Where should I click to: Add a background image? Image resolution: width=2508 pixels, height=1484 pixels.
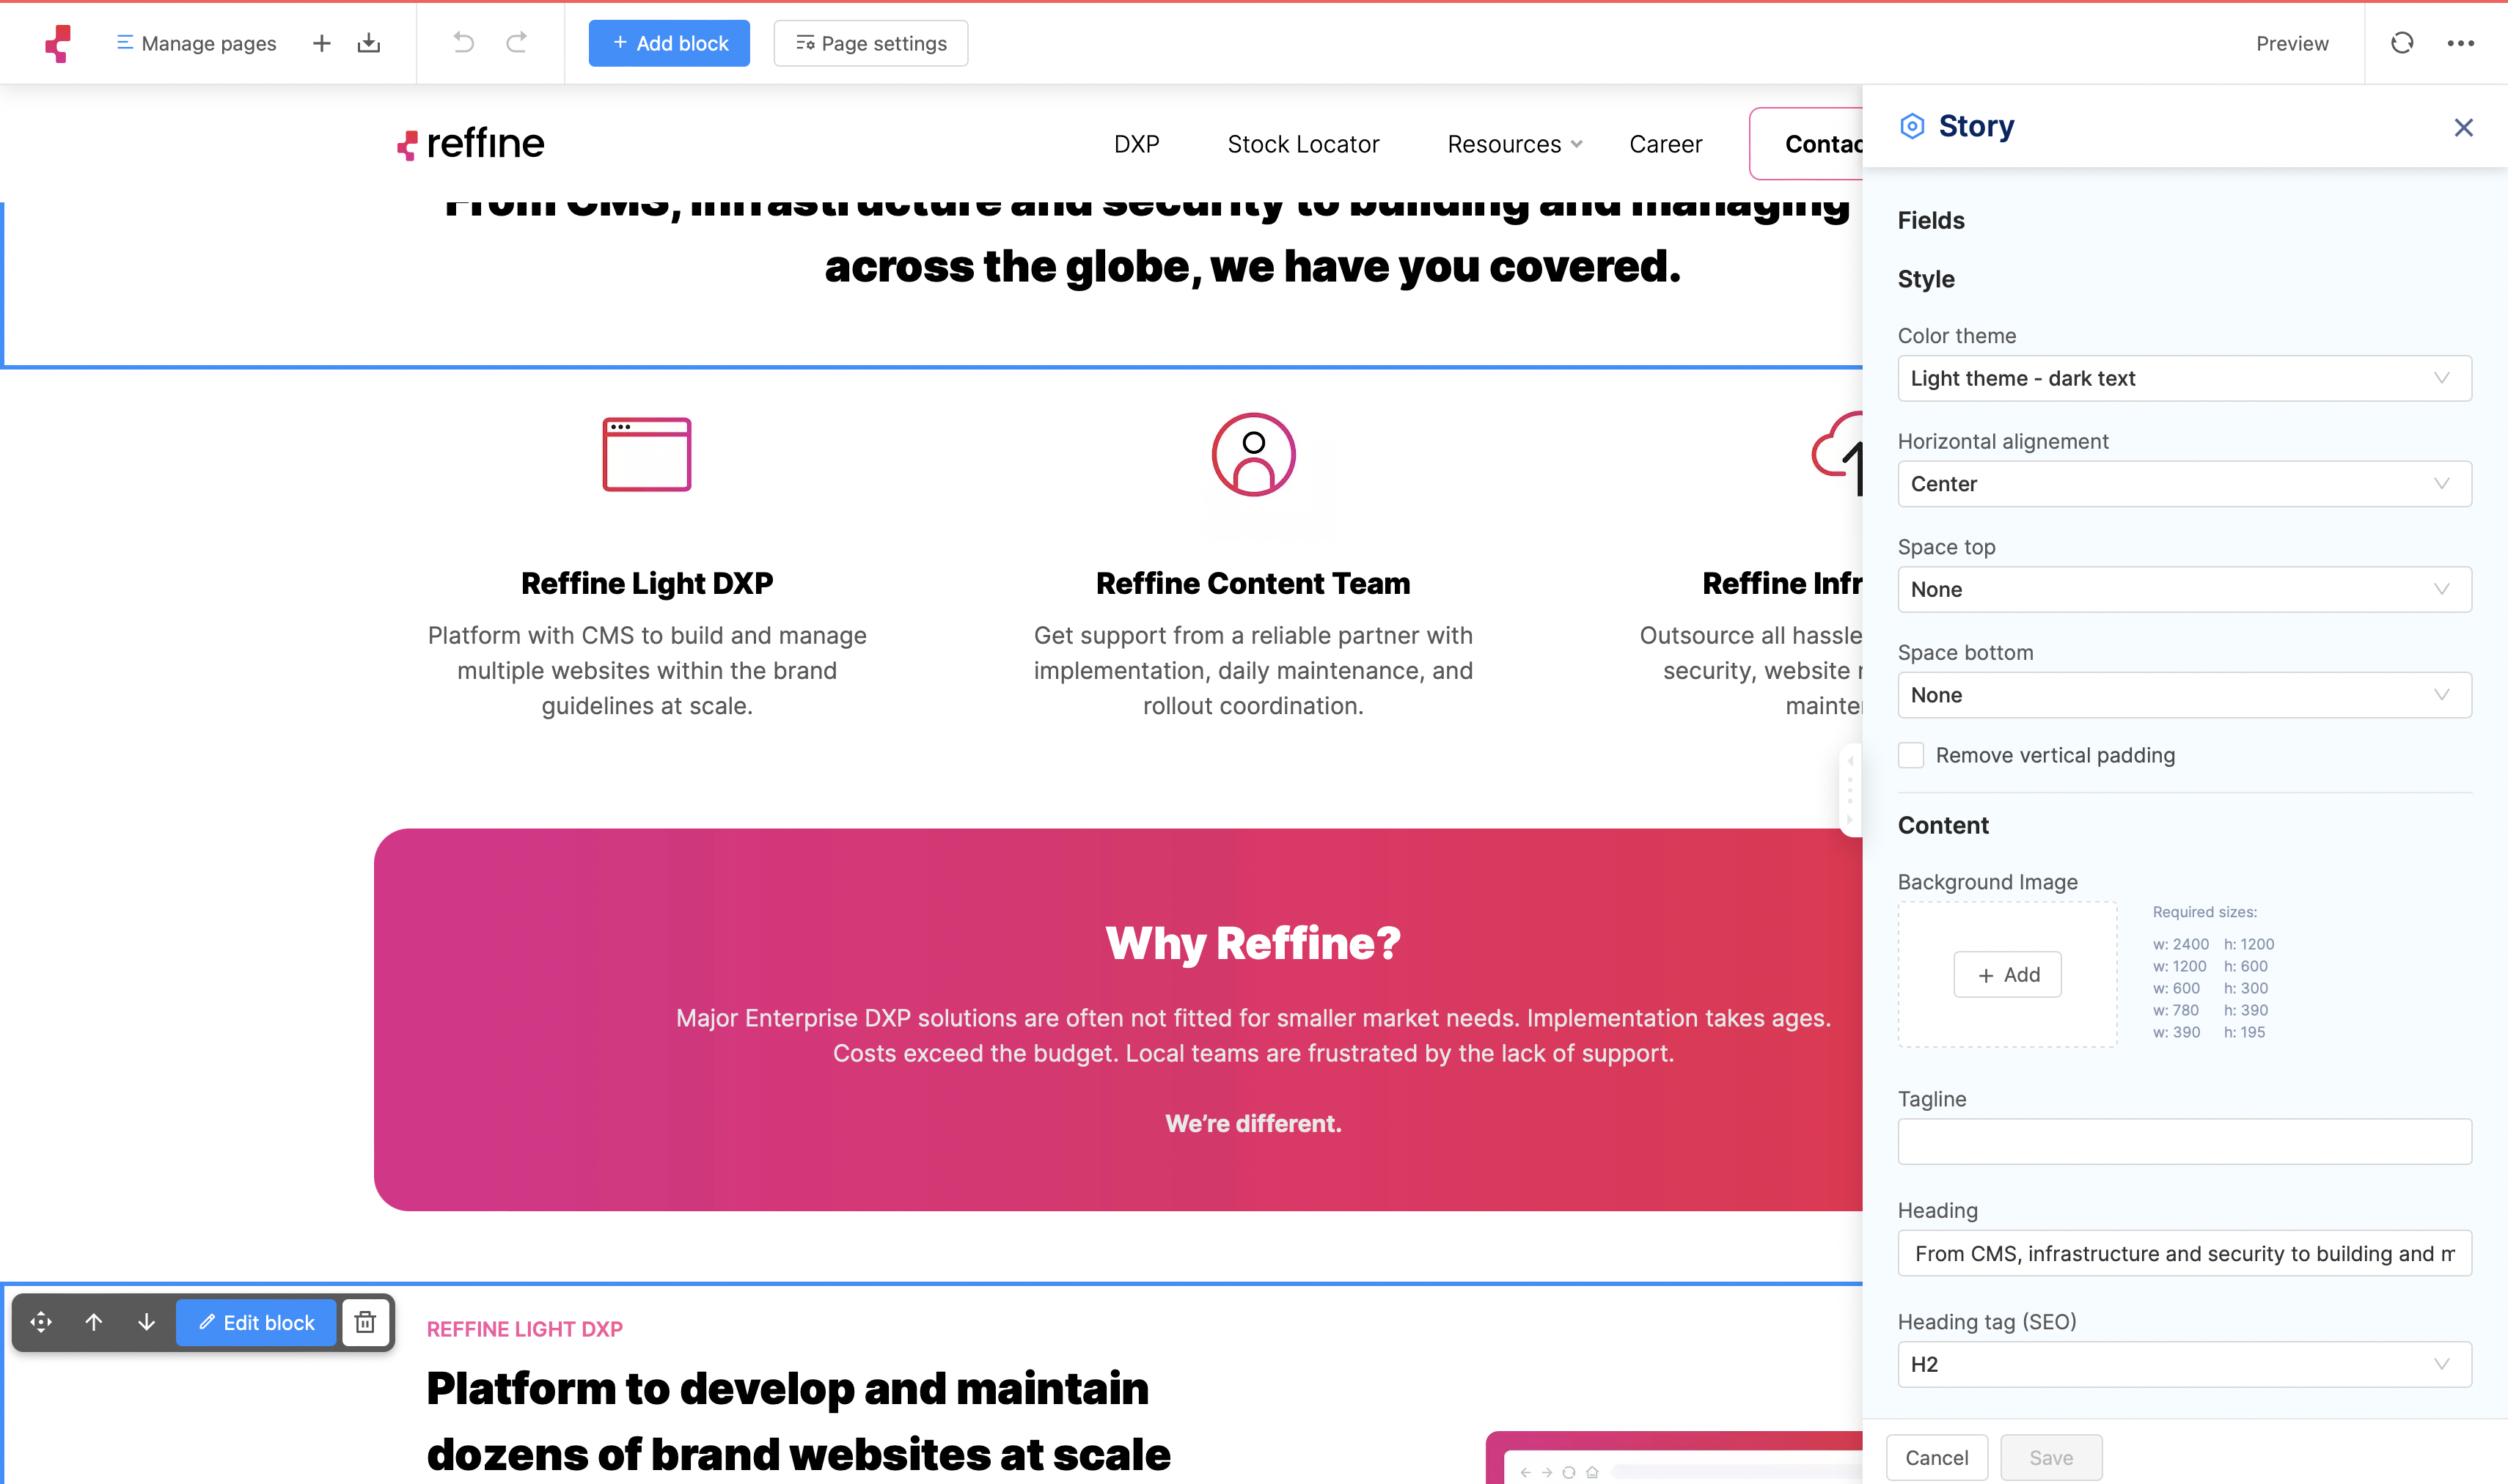click(x=2007, y=974)
